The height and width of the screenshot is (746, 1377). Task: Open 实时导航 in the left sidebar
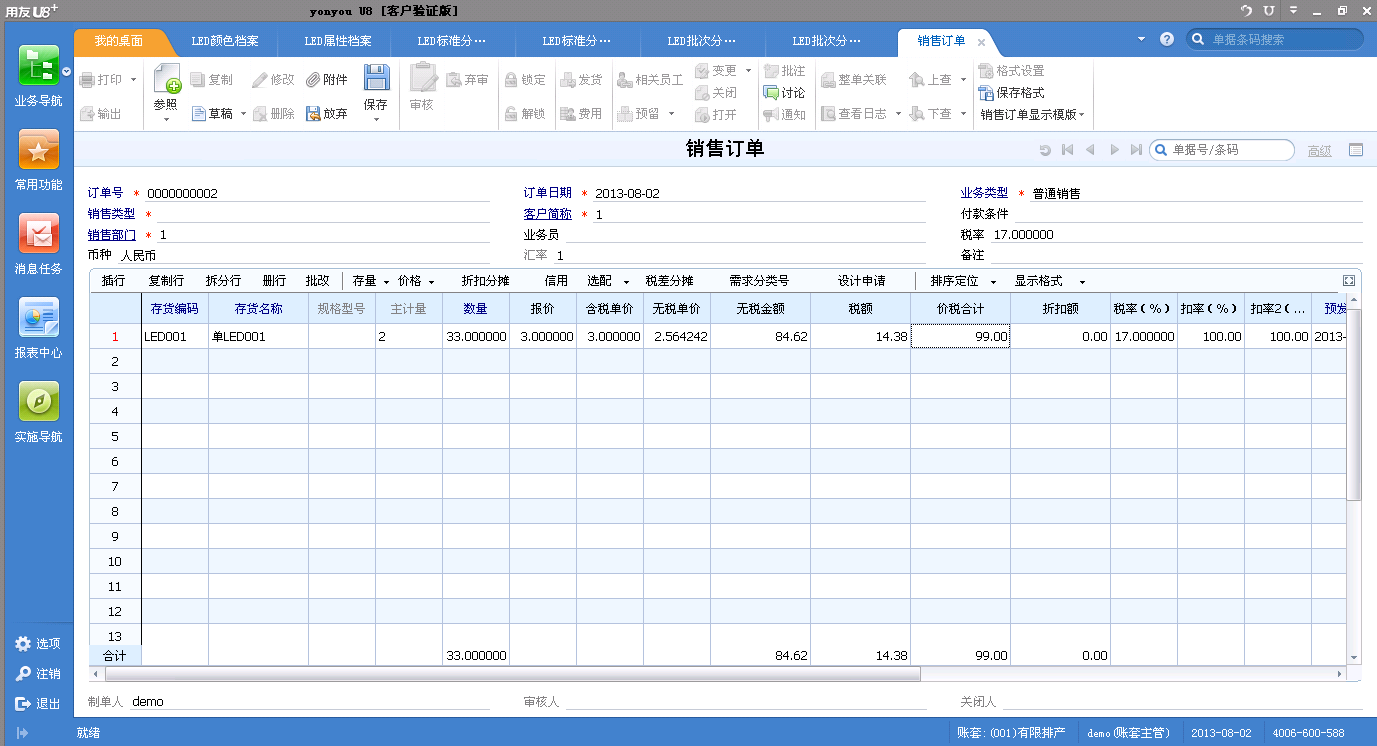tap(37, 408)
